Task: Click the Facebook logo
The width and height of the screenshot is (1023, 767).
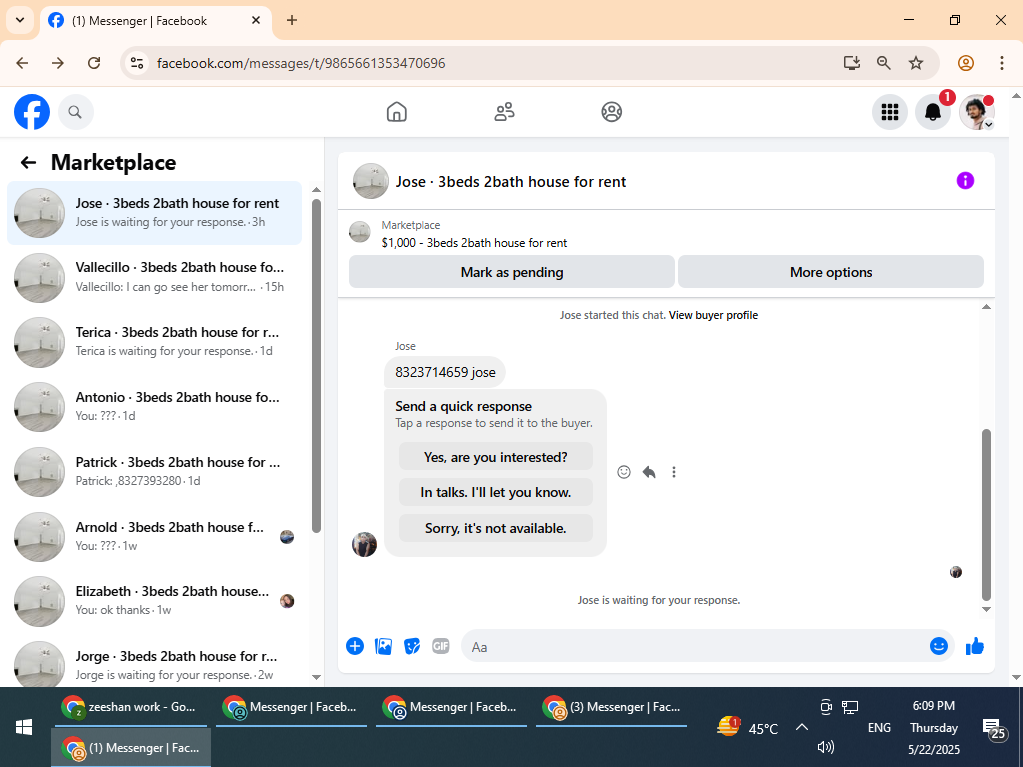Action: click(32, 112)
